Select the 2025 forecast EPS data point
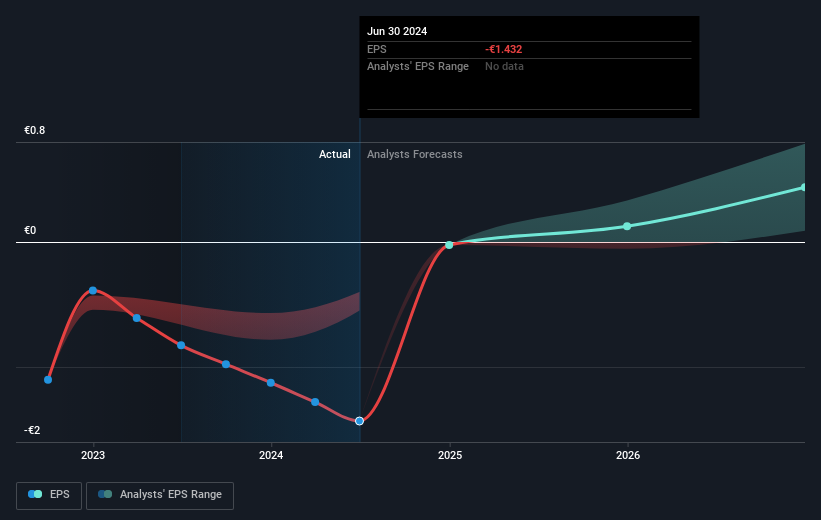The image size is (821, 520). pyautogui.click(x=449, y=245)
